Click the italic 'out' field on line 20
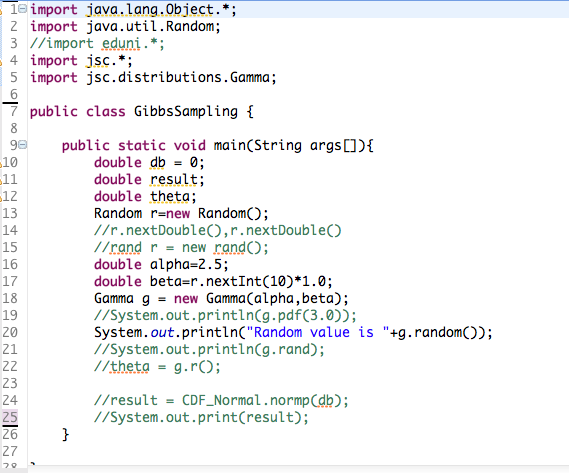 [x=162, y=333]
